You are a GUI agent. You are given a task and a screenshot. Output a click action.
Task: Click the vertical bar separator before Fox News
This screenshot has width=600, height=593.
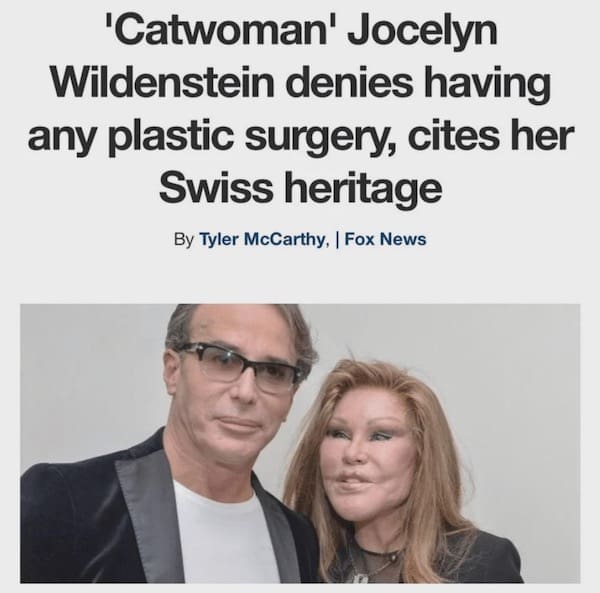tap(337, 239)
